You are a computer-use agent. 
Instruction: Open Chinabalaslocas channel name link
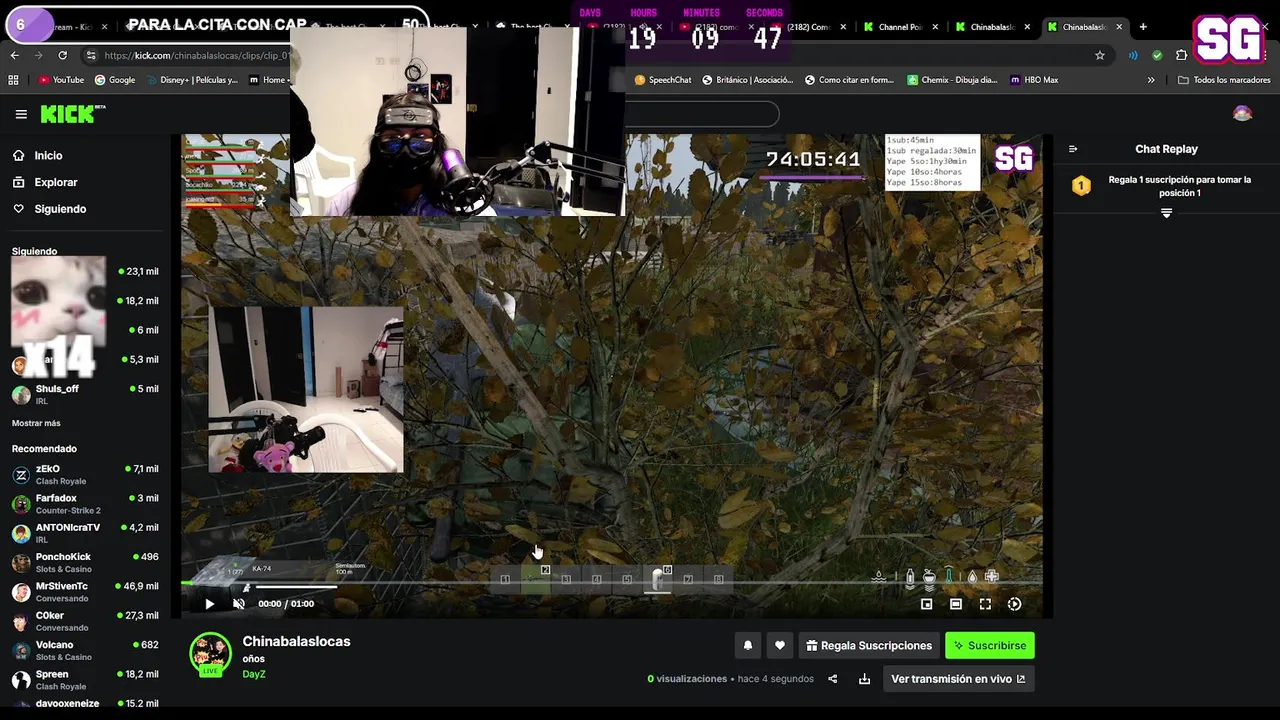click(x=296, y=641)
